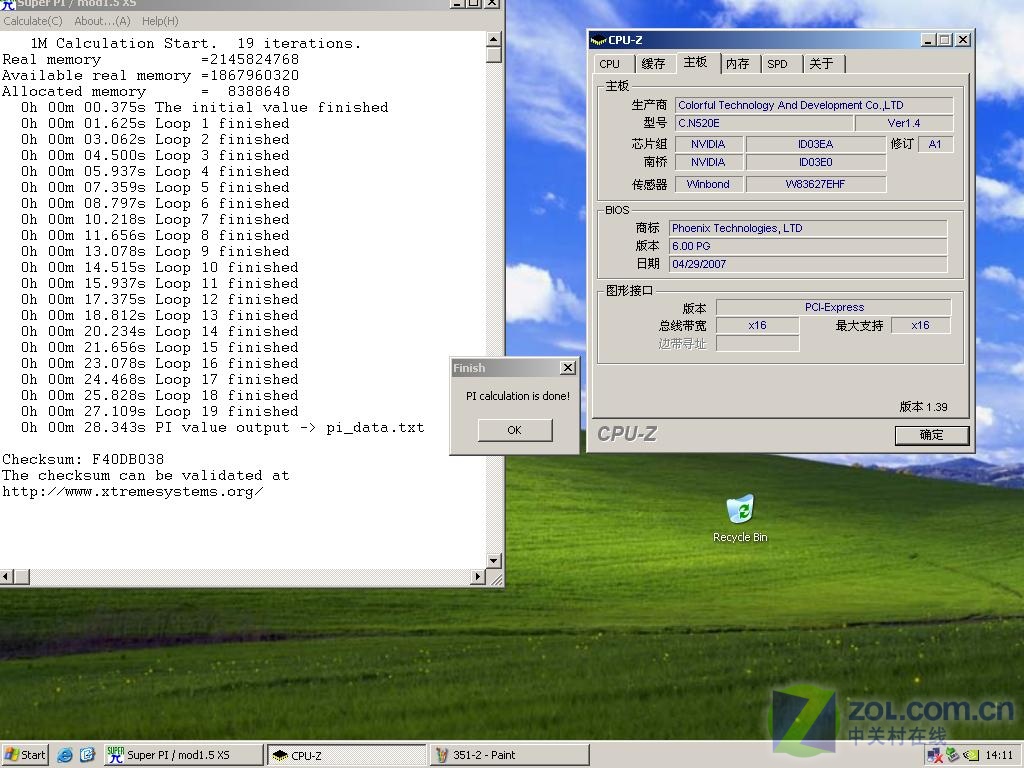Screen dimensions: 1024x768
Task: Click the model field C.N520E
Action: [x=764, y=123]
